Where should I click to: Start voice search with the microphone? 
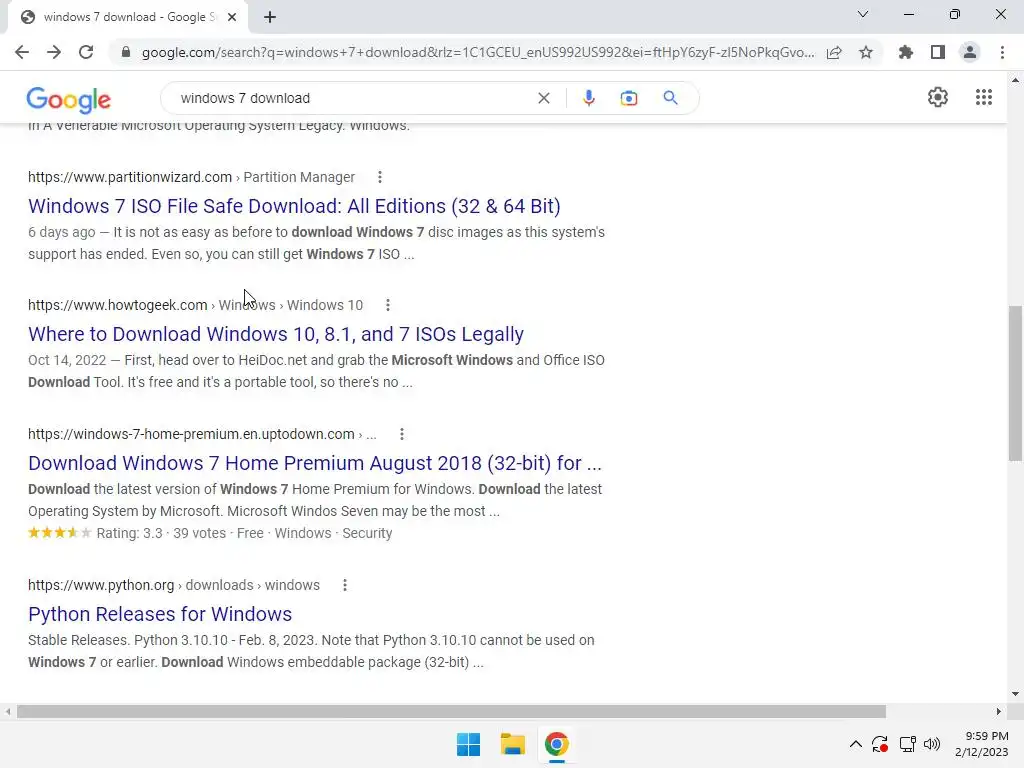[588, 98]
